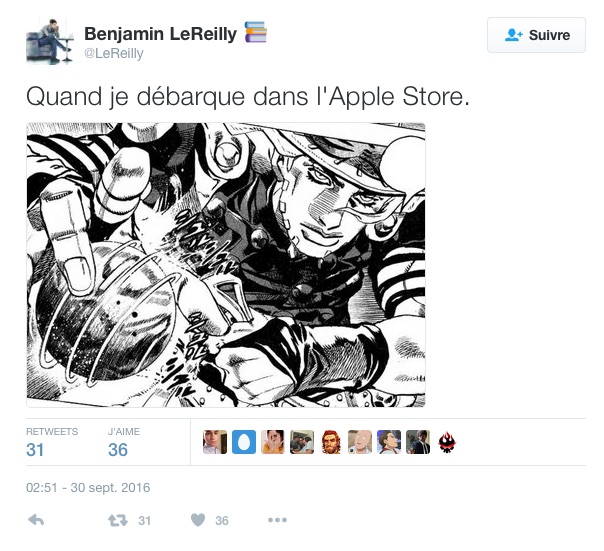Retweet using the retweet arrows icon
The height and width of the screenshot is (551, 604).
[118, 521]
